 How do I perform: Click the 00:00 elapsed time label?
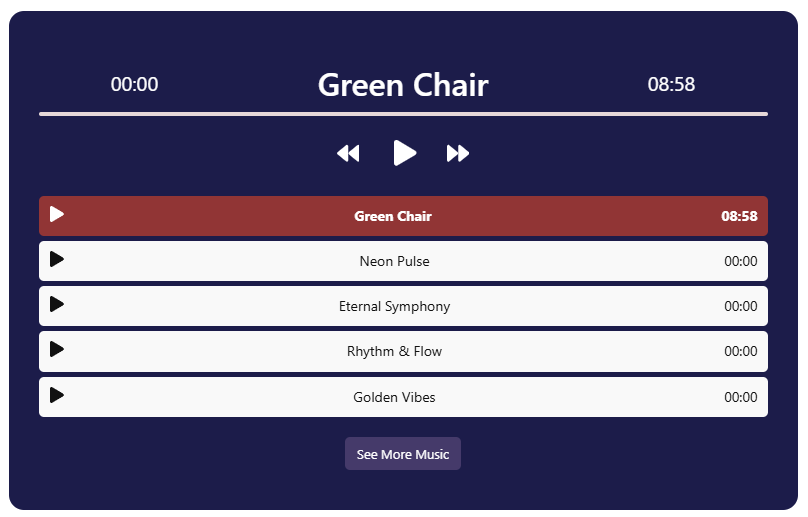click(134, 85)
